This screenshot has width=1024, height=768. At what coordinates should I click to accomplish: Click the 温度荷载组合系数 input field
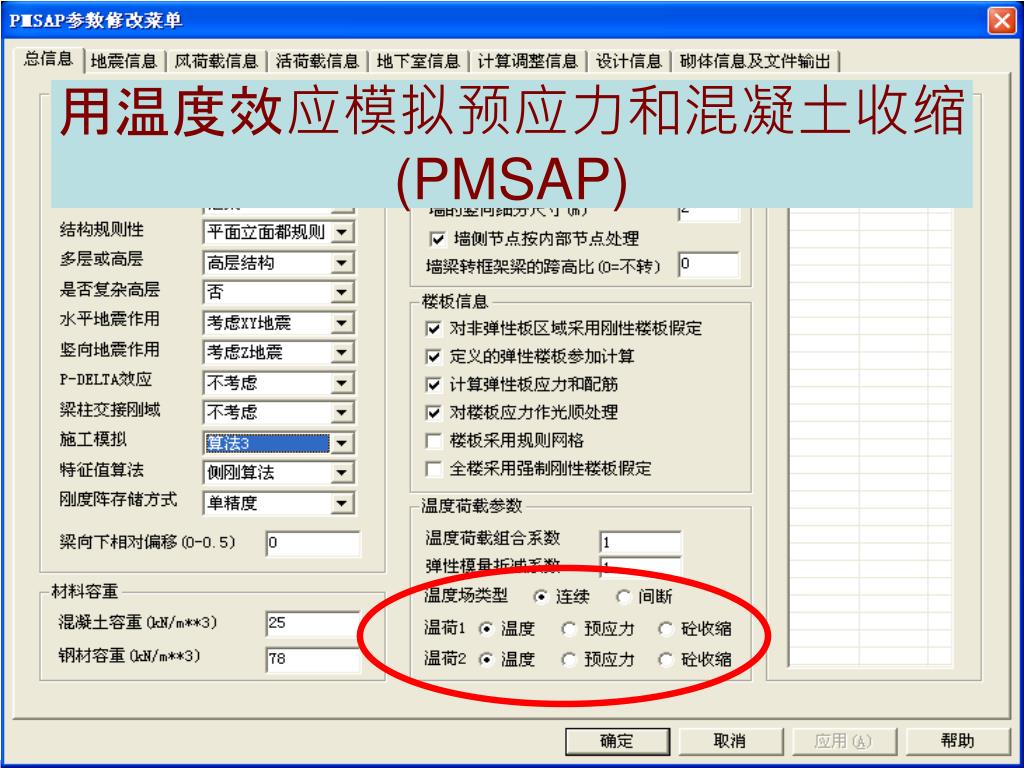[x=640, y=542]
